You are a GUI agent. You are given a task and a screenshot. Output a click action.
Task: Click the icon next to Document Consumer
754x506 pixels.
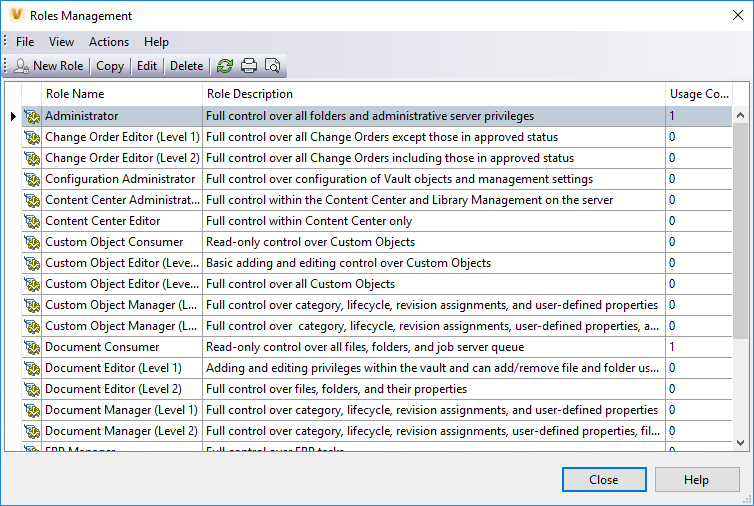click(32, 347)
